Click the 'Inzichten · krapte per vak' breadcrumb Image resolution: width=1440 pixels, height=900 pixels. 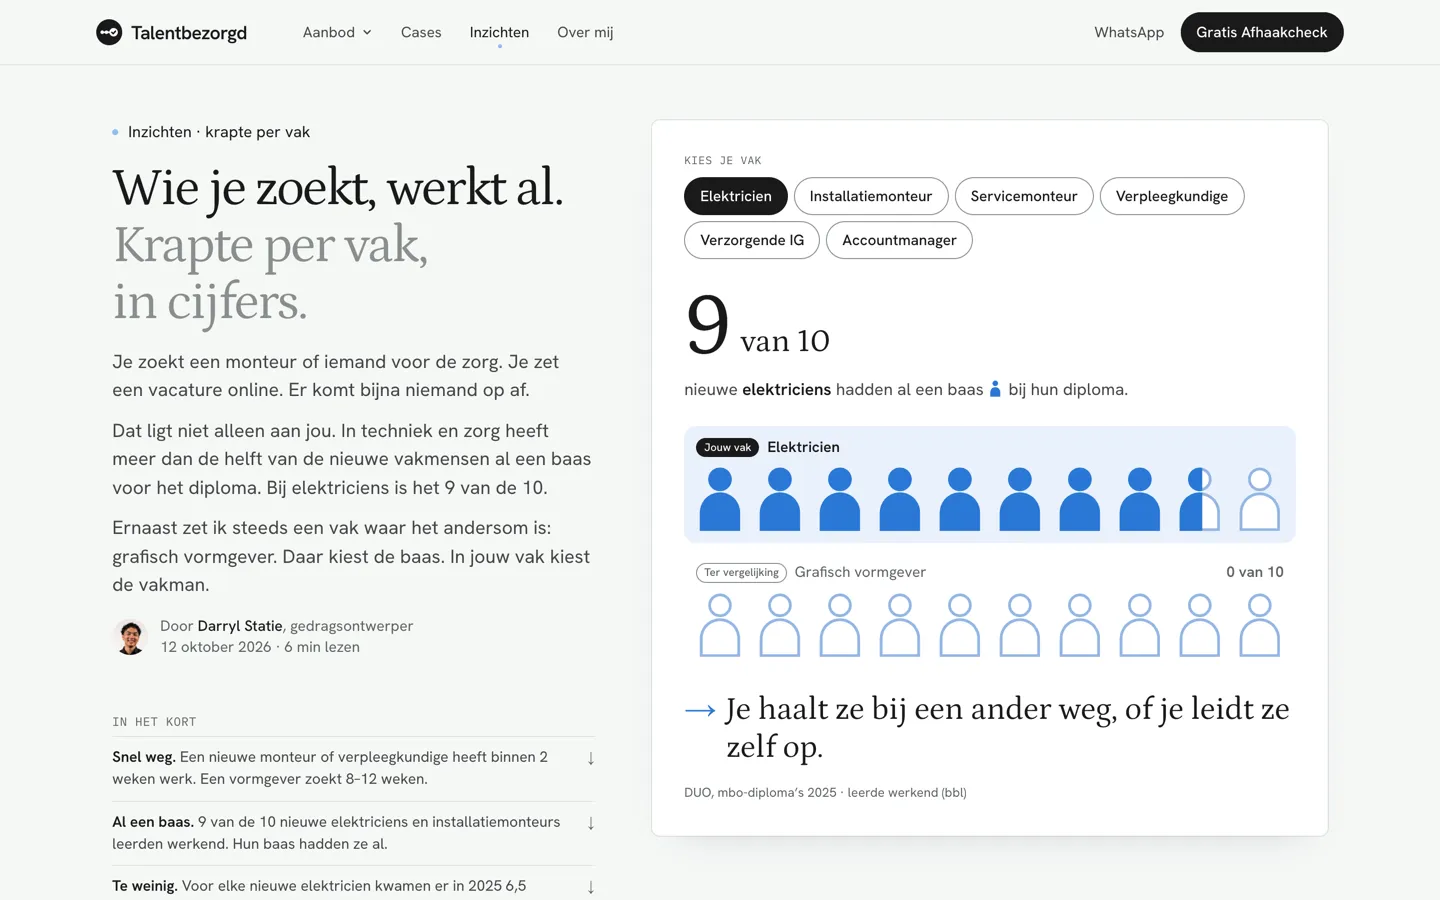219,132
